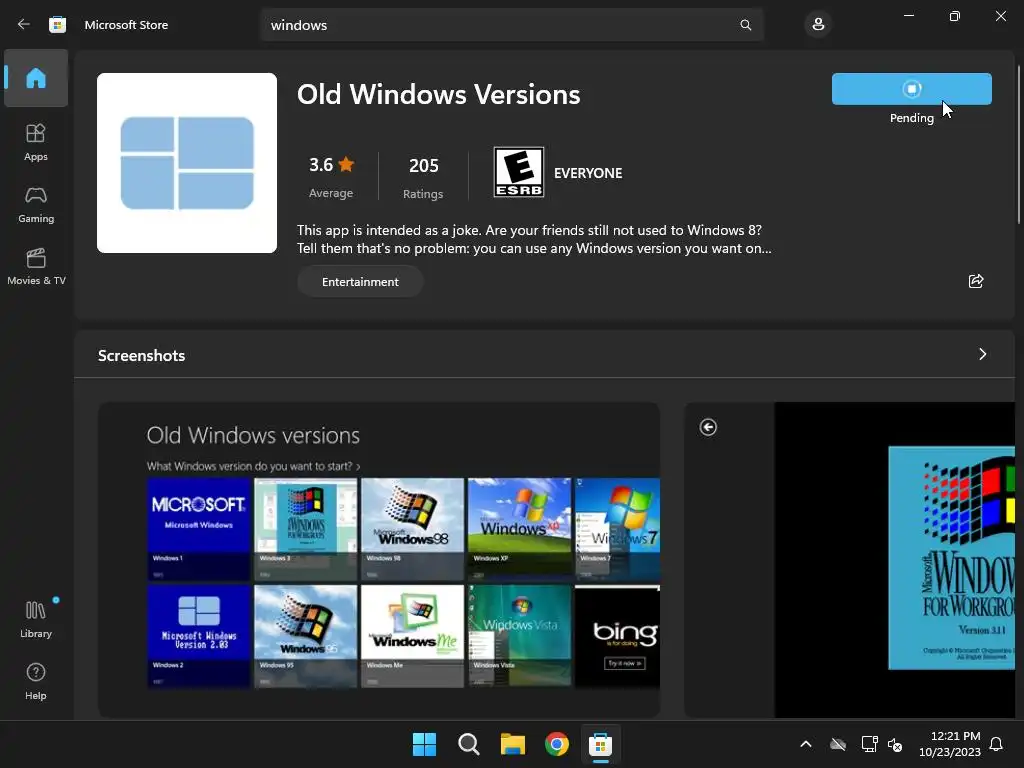
Task: Go back using the back arrow
Action: click(24, 24)
